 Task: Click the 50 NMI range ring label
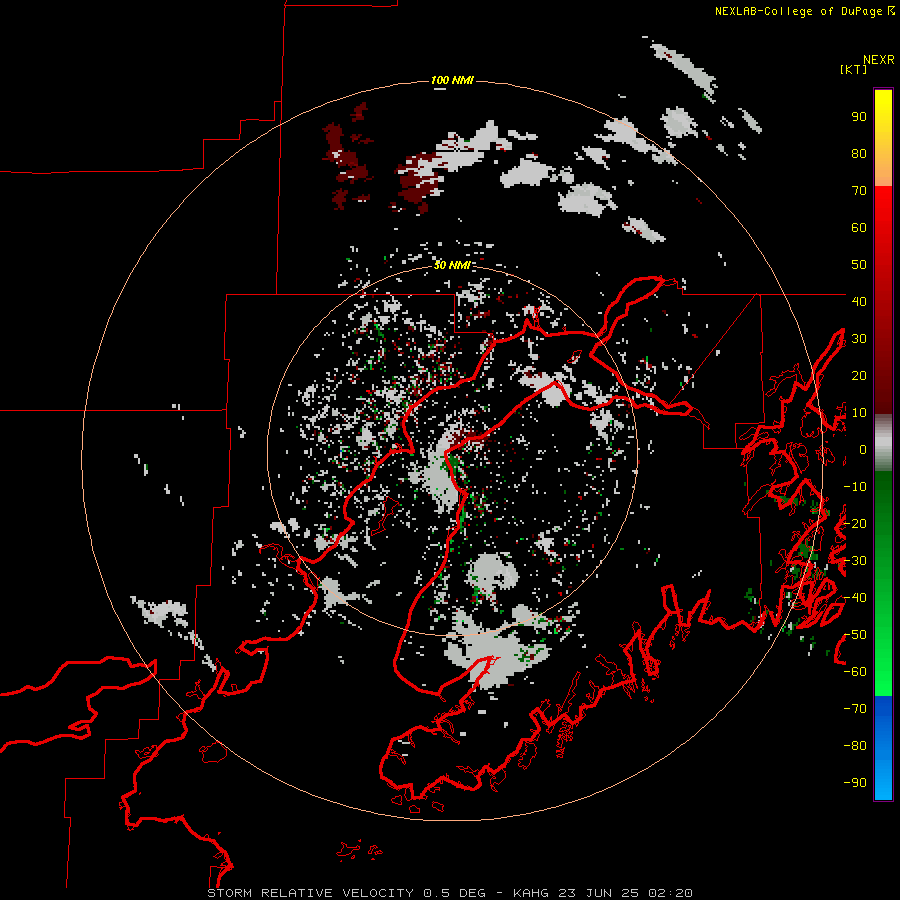(x=452, y=265)
